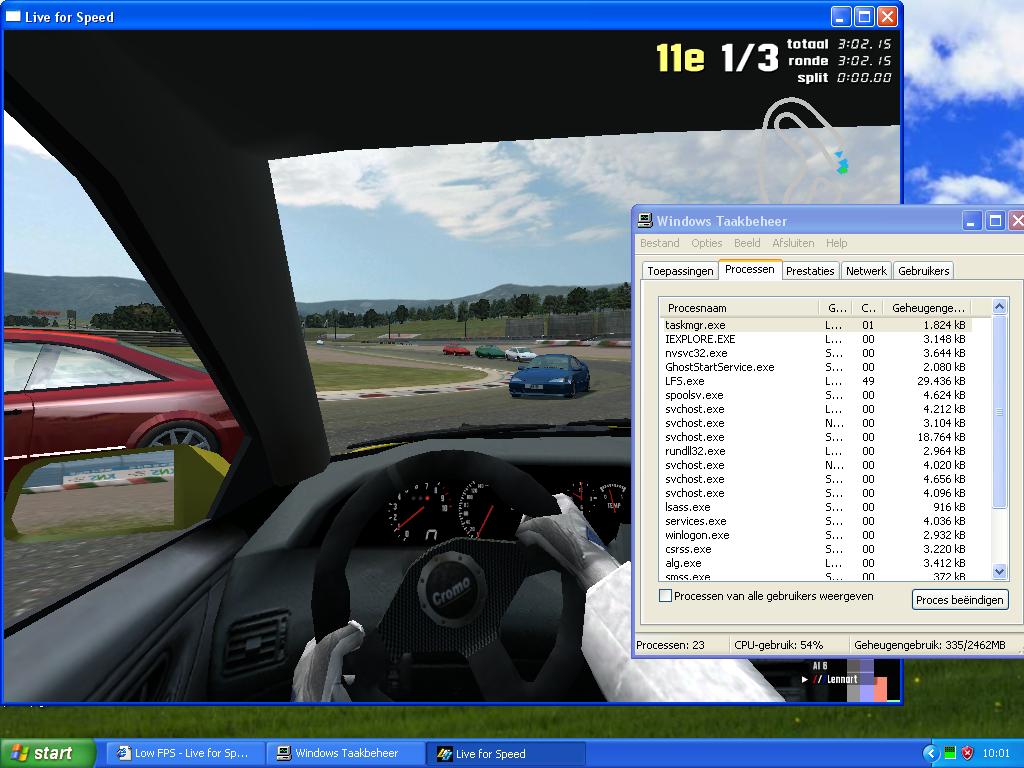Image resolution: width=1024 pixels, height=768 pixels.
Task: Select services.exe process row
Action: pos(816,521)
